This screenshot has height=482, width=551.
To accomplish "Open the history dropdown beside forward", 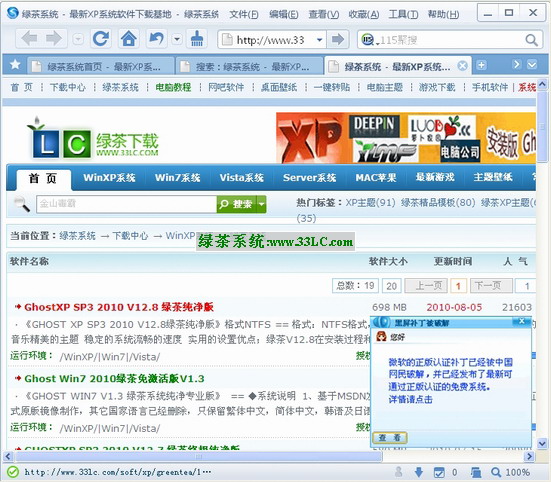I will click(x=78, y=39).
